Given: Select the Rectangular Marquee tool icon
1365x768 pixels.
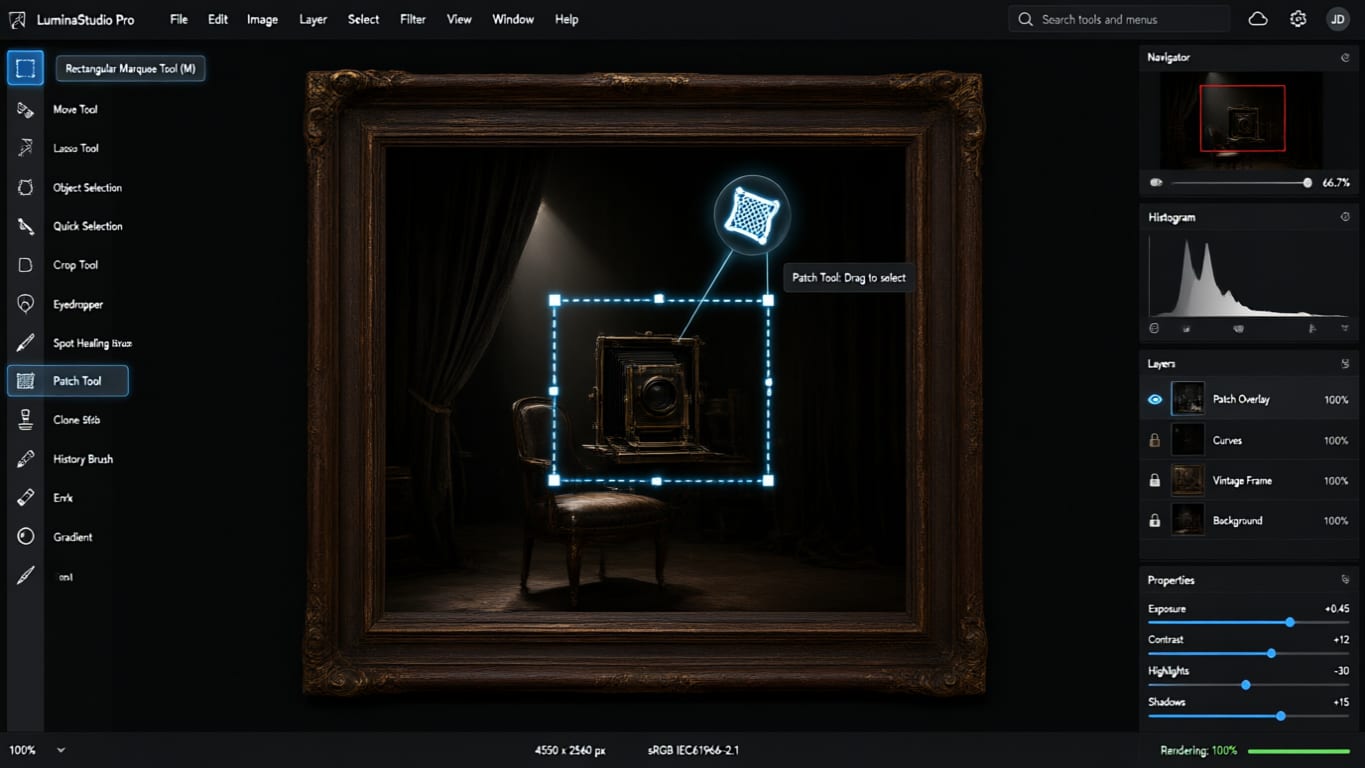Looking at the screenshot, I should (x=25, y=68).
